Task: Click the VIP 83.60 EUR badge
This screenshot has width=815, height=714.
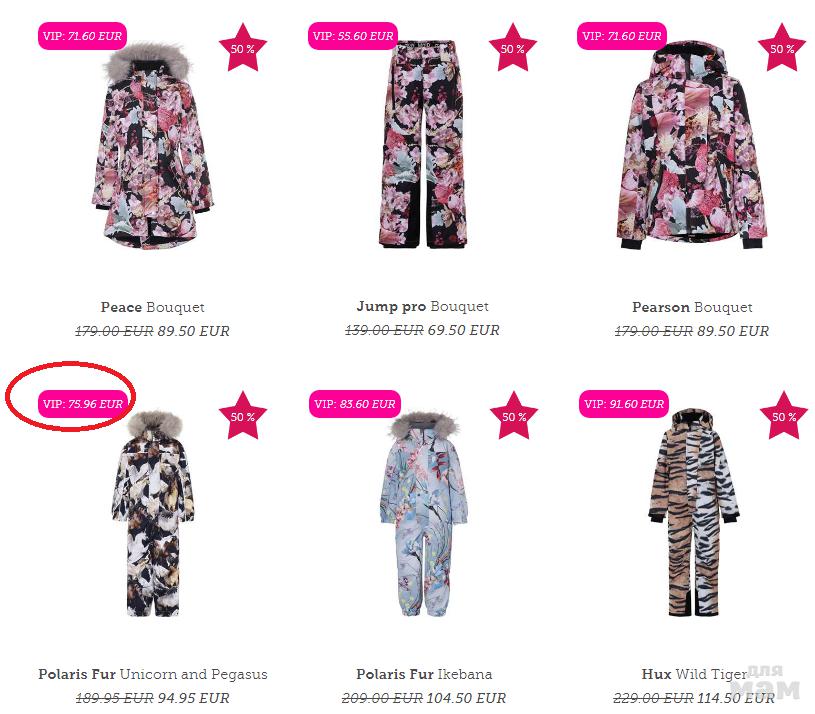Action: click(354, 404)
